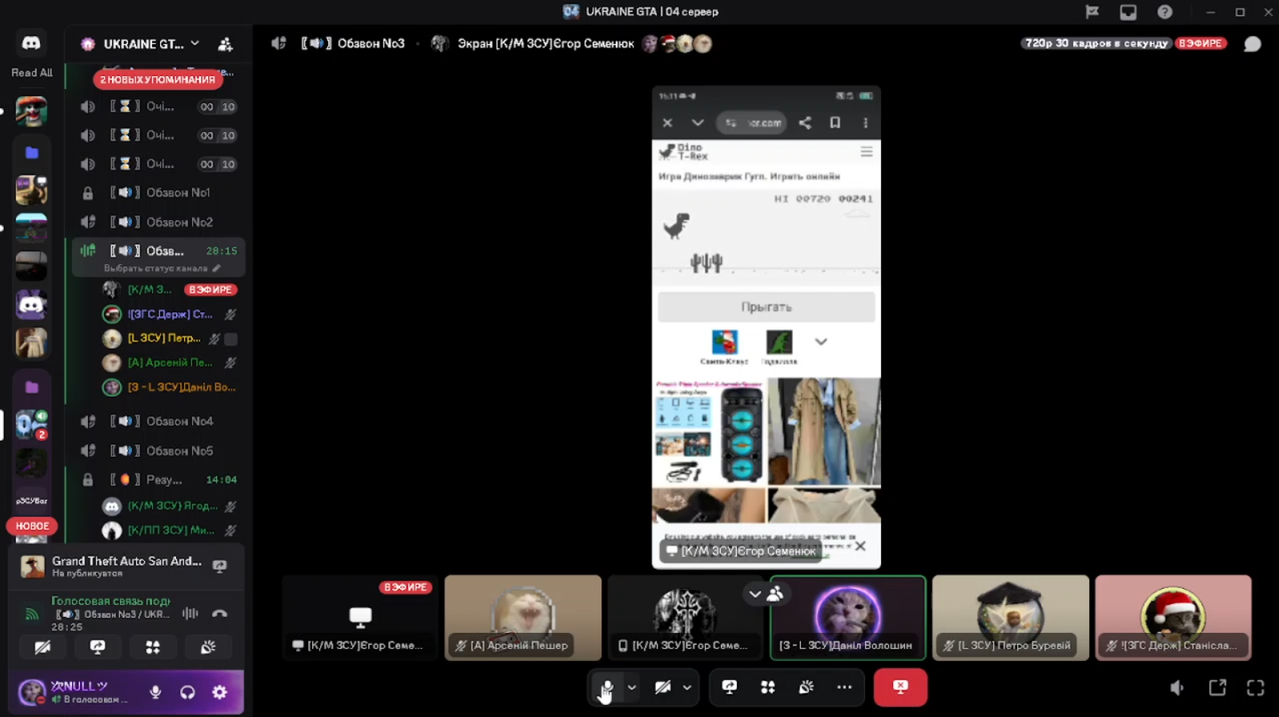
Task: Join the locked voice channel Обзвон No1
Action: coord(158,192)
